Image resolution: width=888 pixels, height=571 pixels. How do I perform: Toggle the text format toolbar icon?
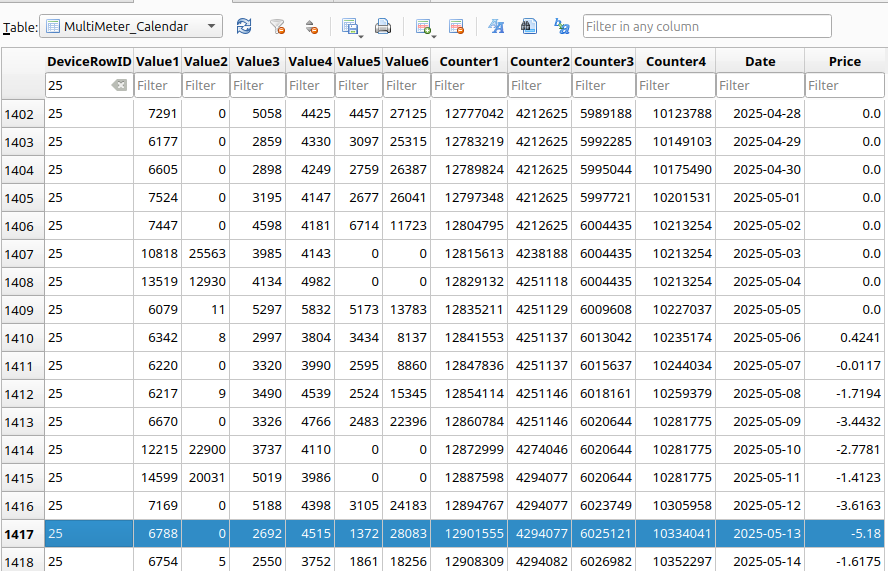[496, 26]
